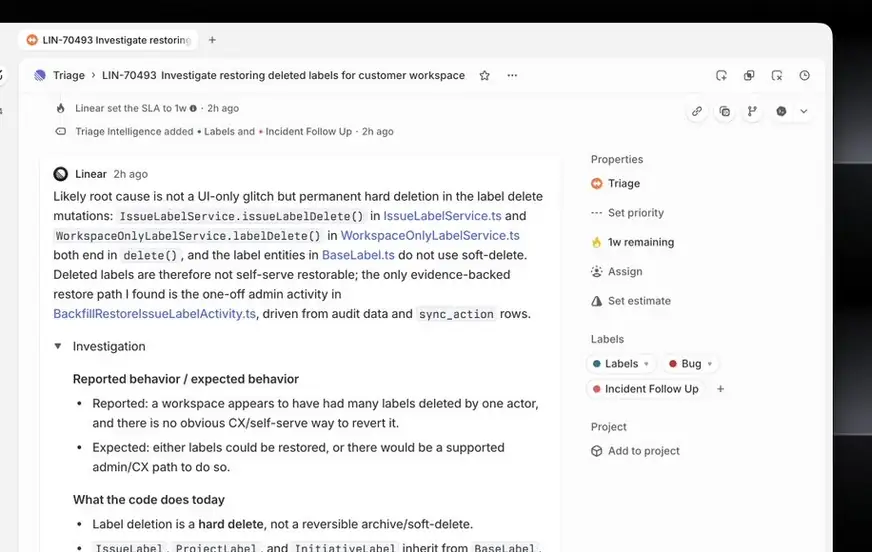Click the snooze clock icon in header
The image size is (872, 552).
pyautogui.click(x=804, y=75)
